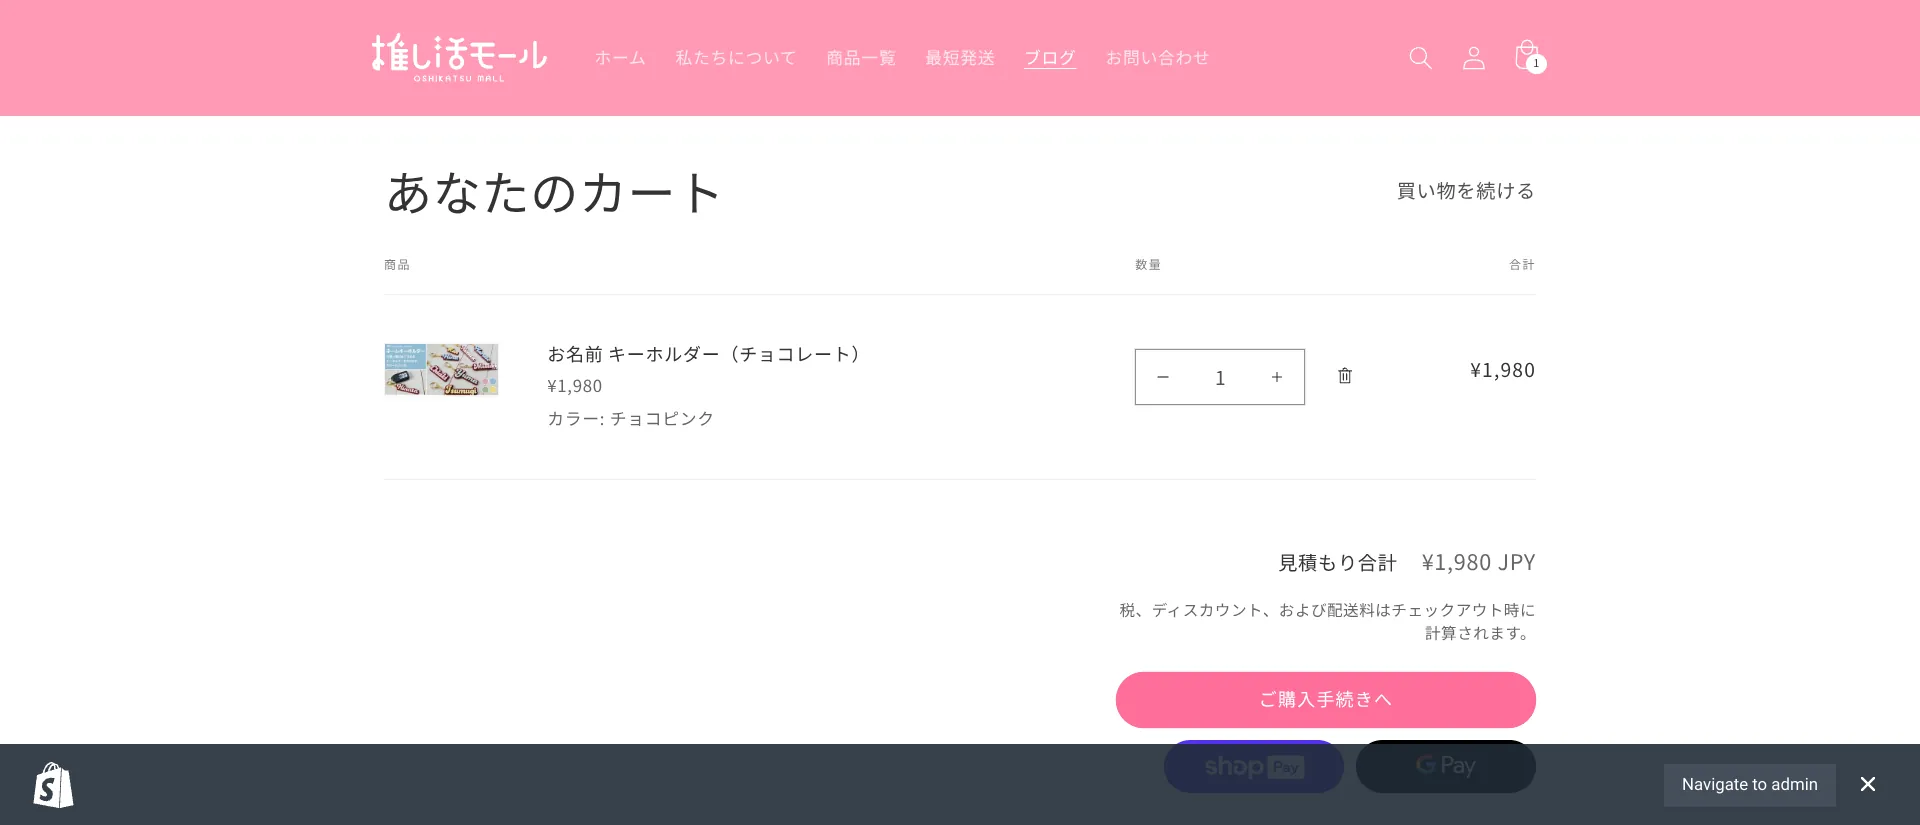Open 私たちについて menu item
The width and height of the screenshot is (1920, 825).
coord(735,58)
